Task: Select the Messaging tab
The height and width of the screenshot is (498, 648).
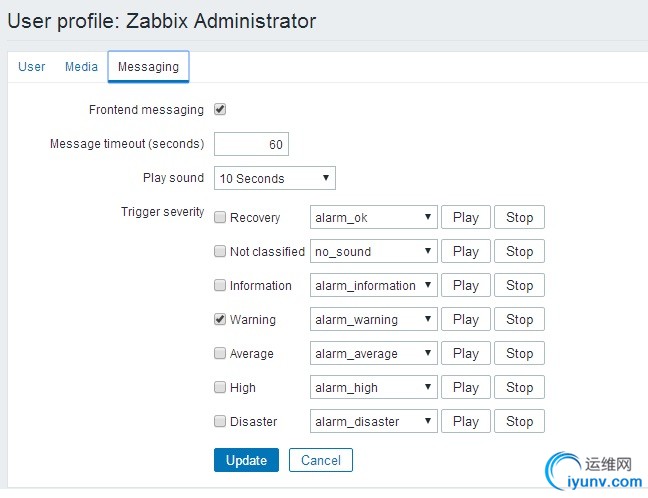Action: click(148, 67)
